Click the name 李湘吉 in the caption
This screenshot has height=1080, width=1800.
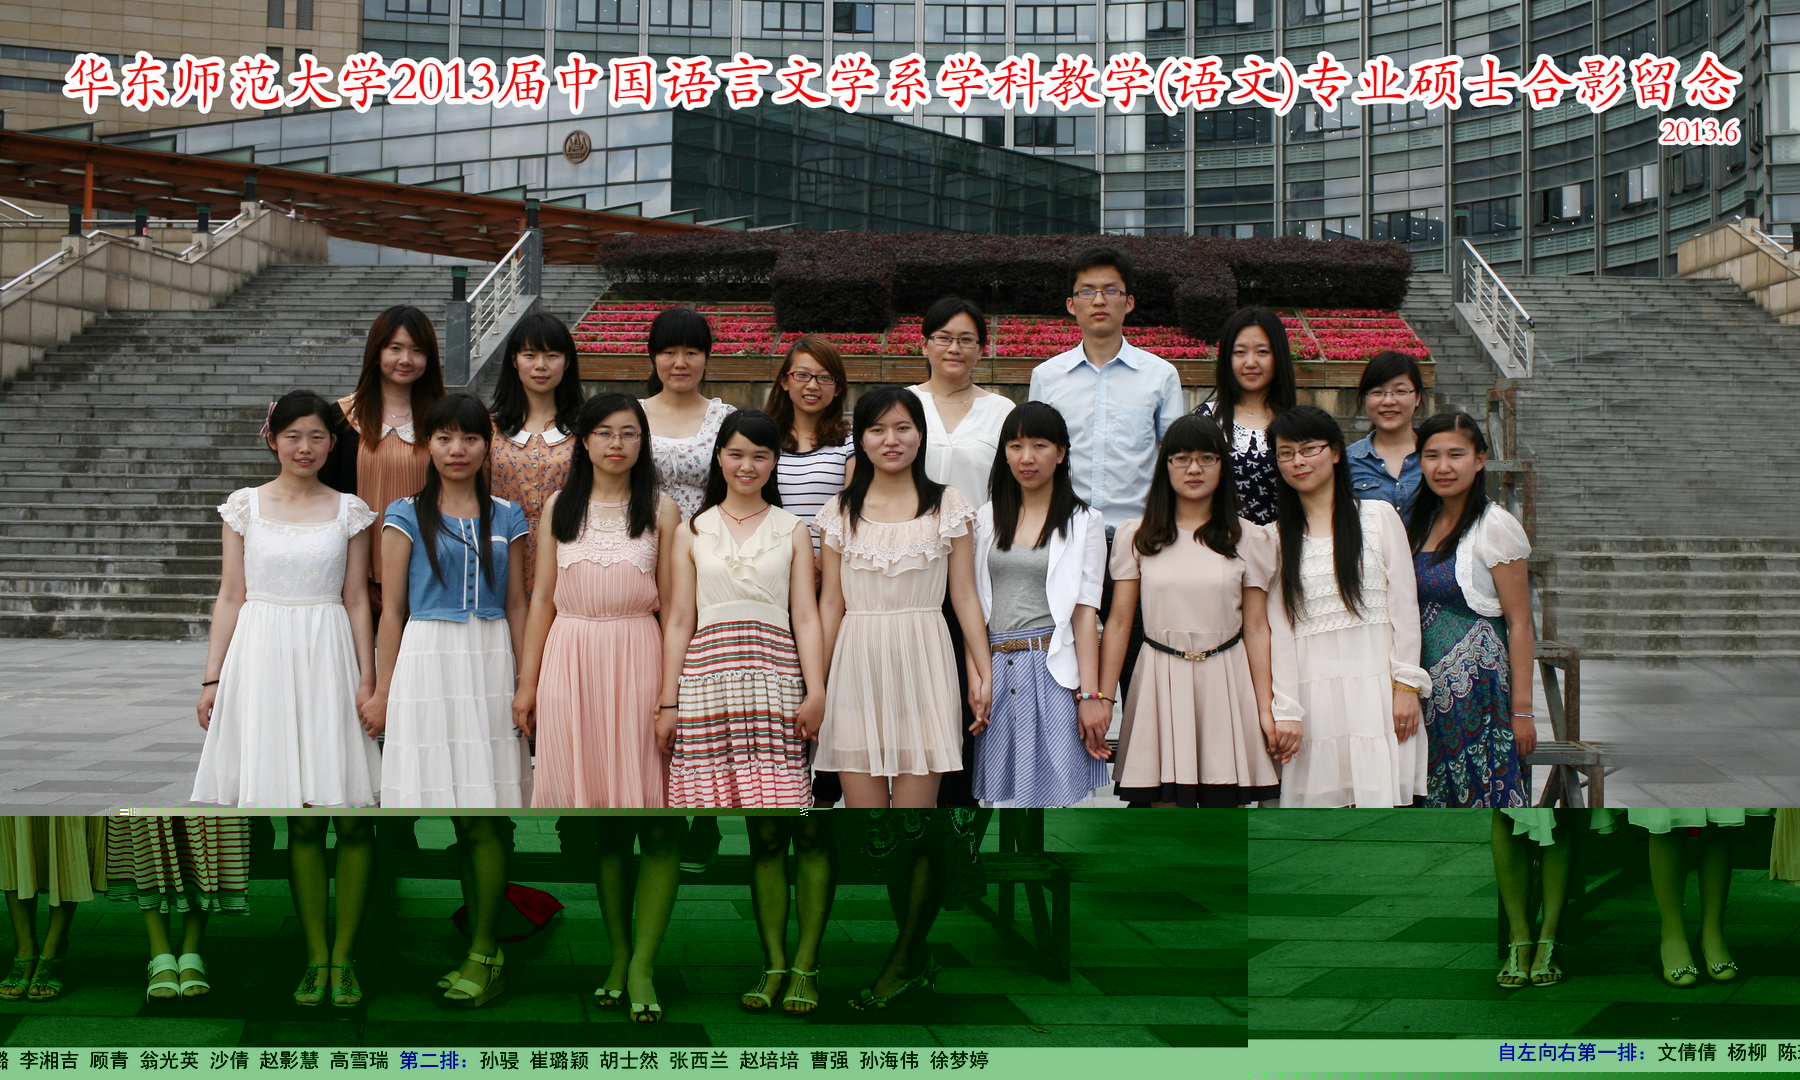(x=48, y=1061)
